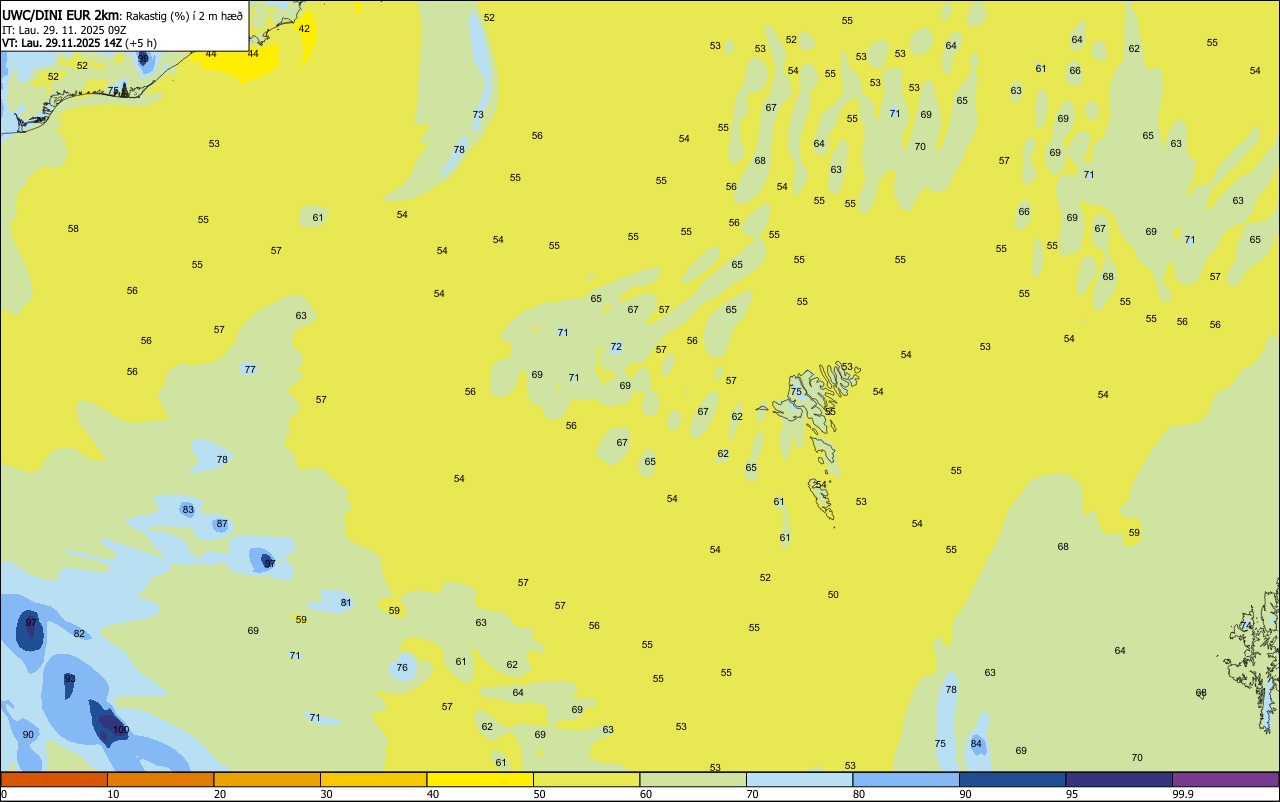The image size is (1280, 802).
Task: Click the "40" legend tick label
Action: click(433, 794)
